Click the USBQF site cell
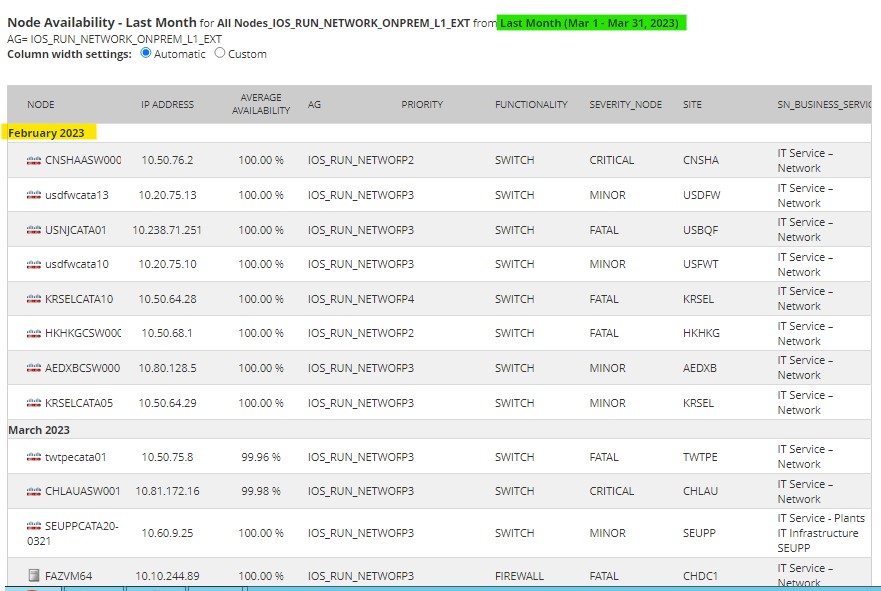 tap(700, 230)
